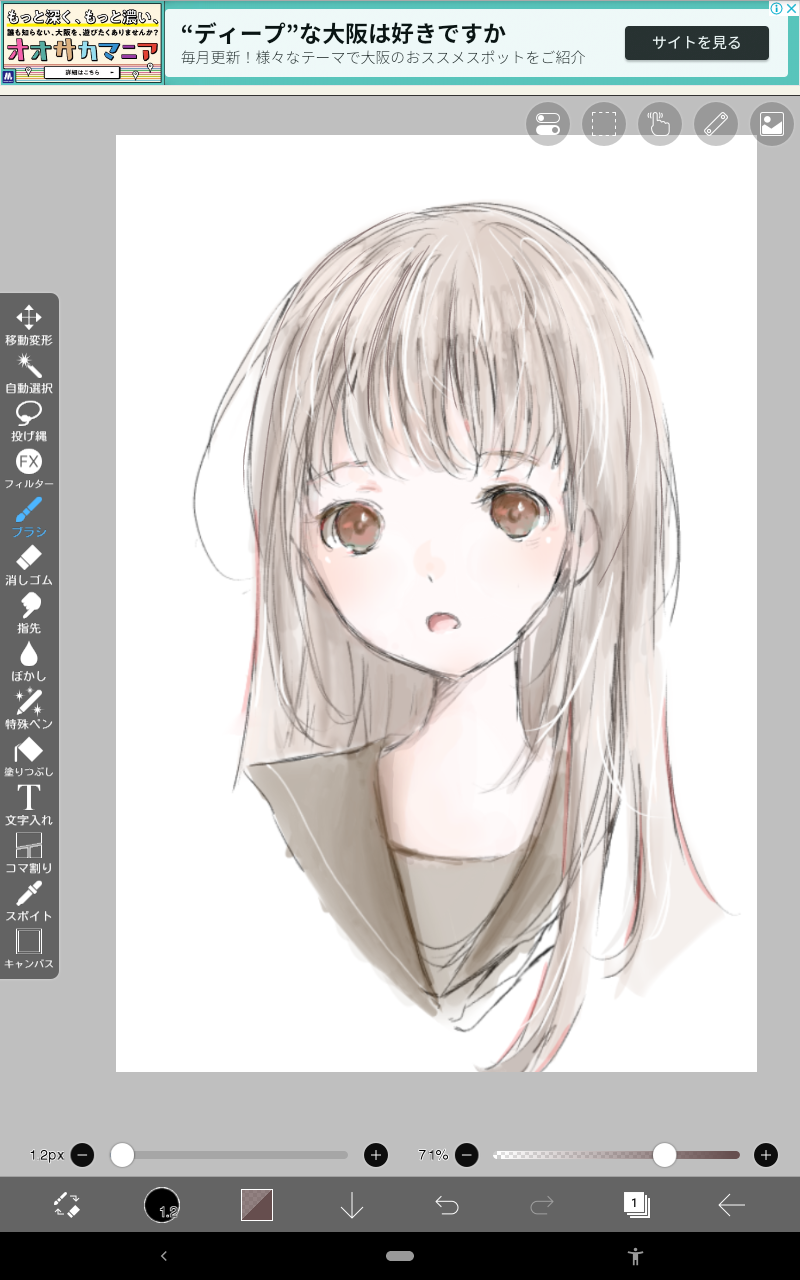Close the ad with the X icon
Viewport: 800px width, 1280px height.
coord(791,8)
